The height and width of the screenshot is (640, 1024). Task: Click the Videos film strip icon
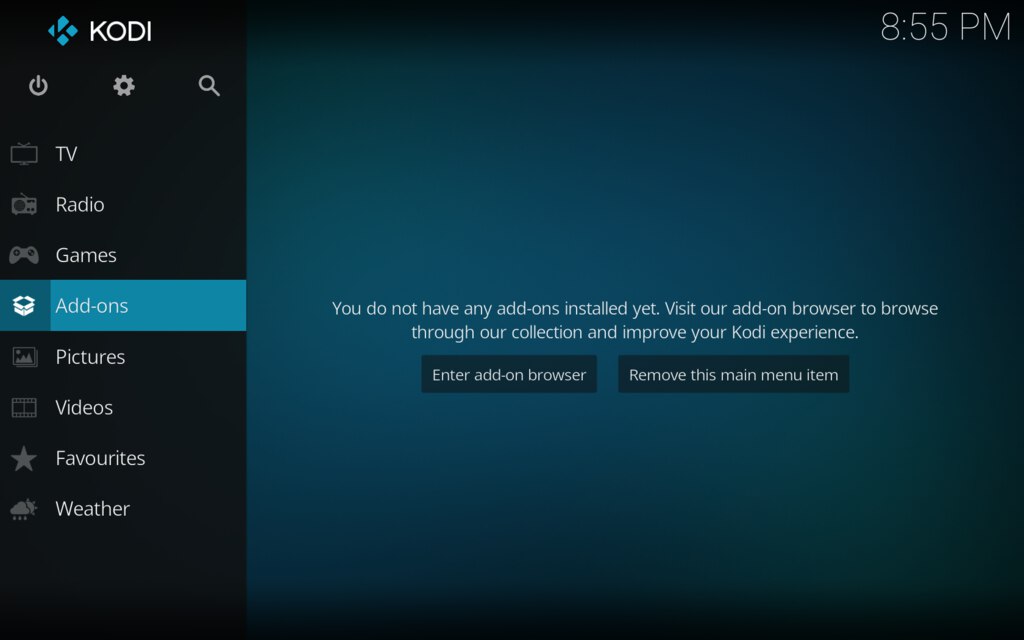point(24,408)
